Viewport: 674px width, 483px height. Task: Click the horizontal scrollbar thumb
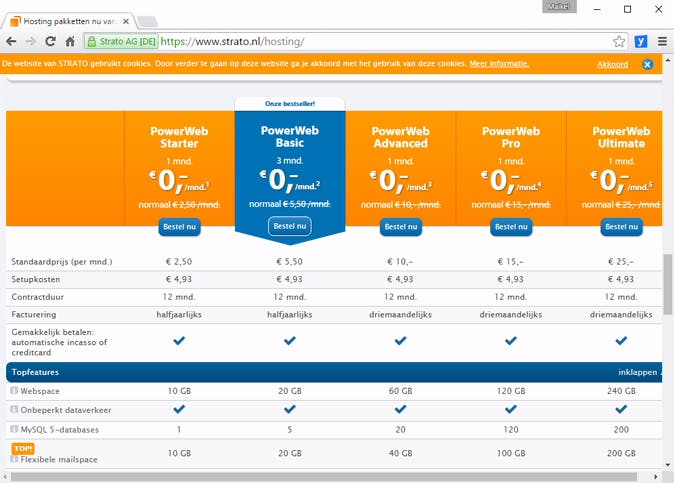324,477
